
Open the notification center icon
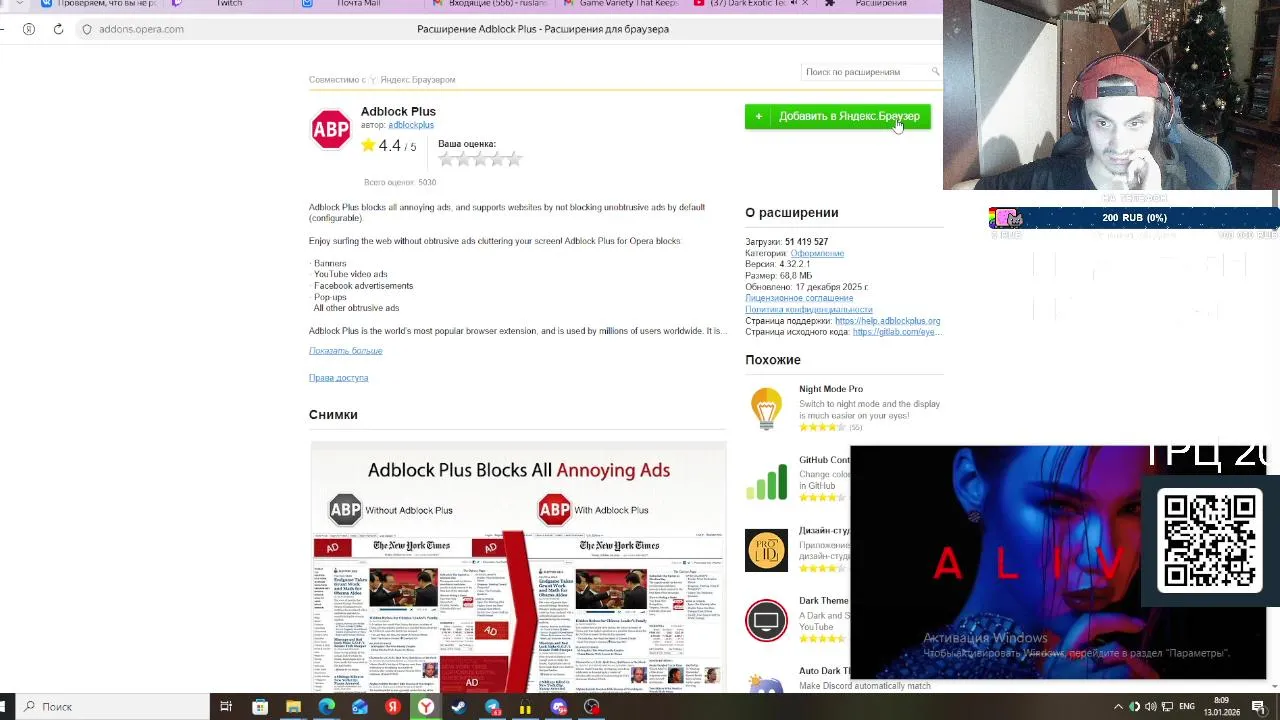1259,707
